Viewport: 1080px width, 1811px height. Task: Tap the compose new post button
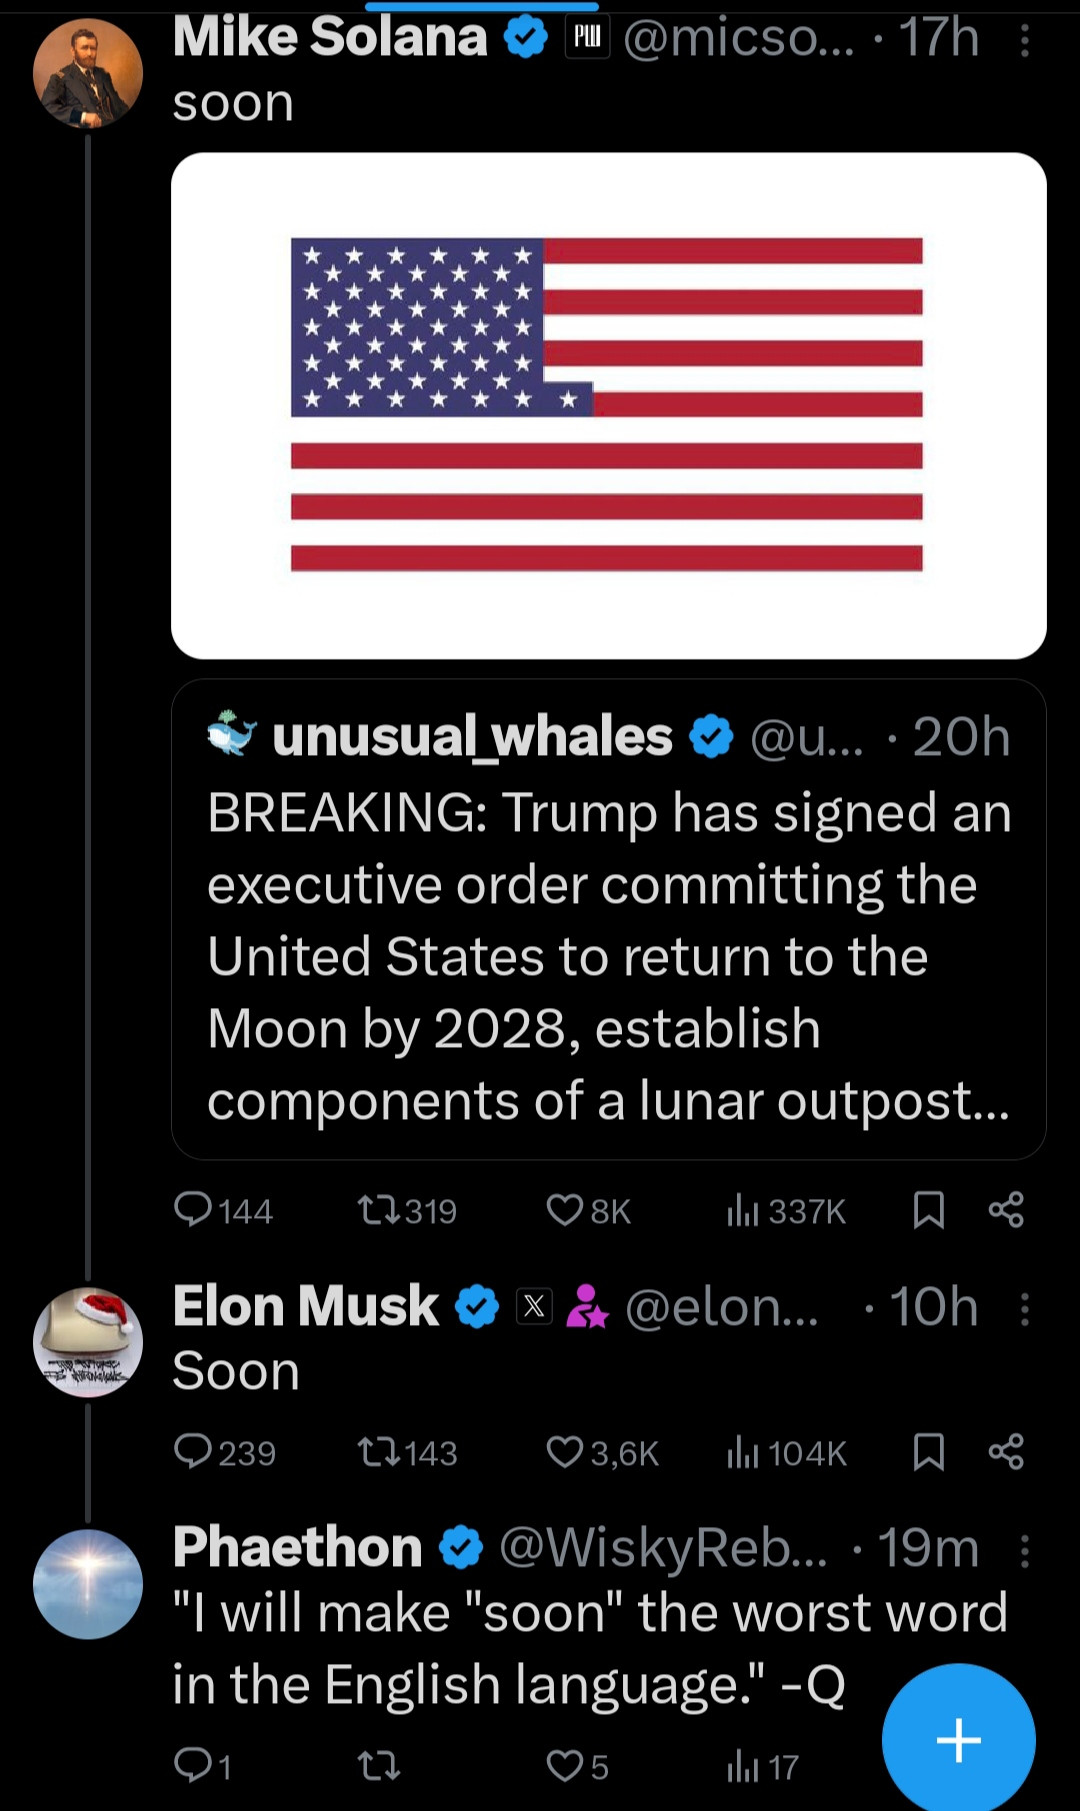tap(958, 1740)
